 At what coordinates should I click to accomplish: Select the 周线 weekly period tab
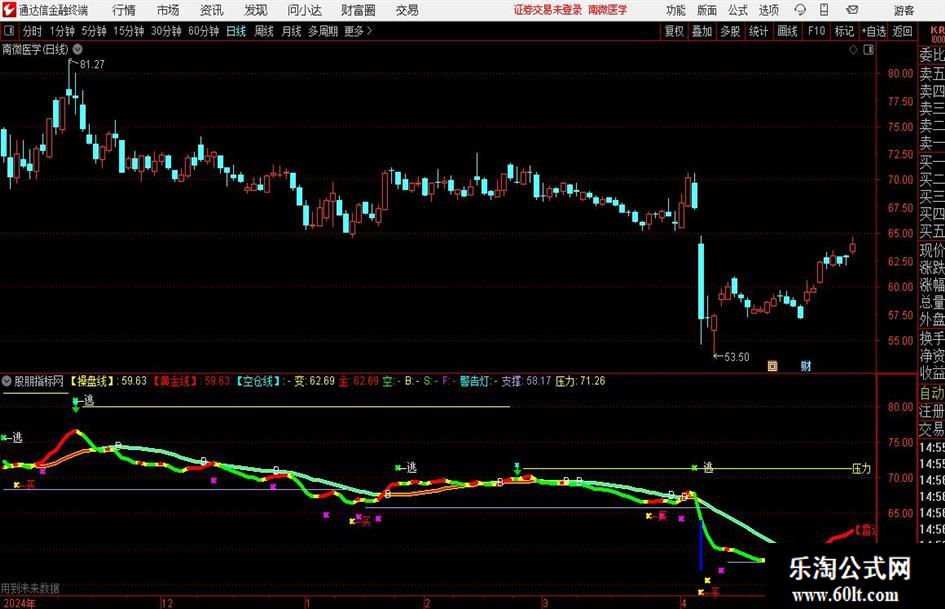264,31
